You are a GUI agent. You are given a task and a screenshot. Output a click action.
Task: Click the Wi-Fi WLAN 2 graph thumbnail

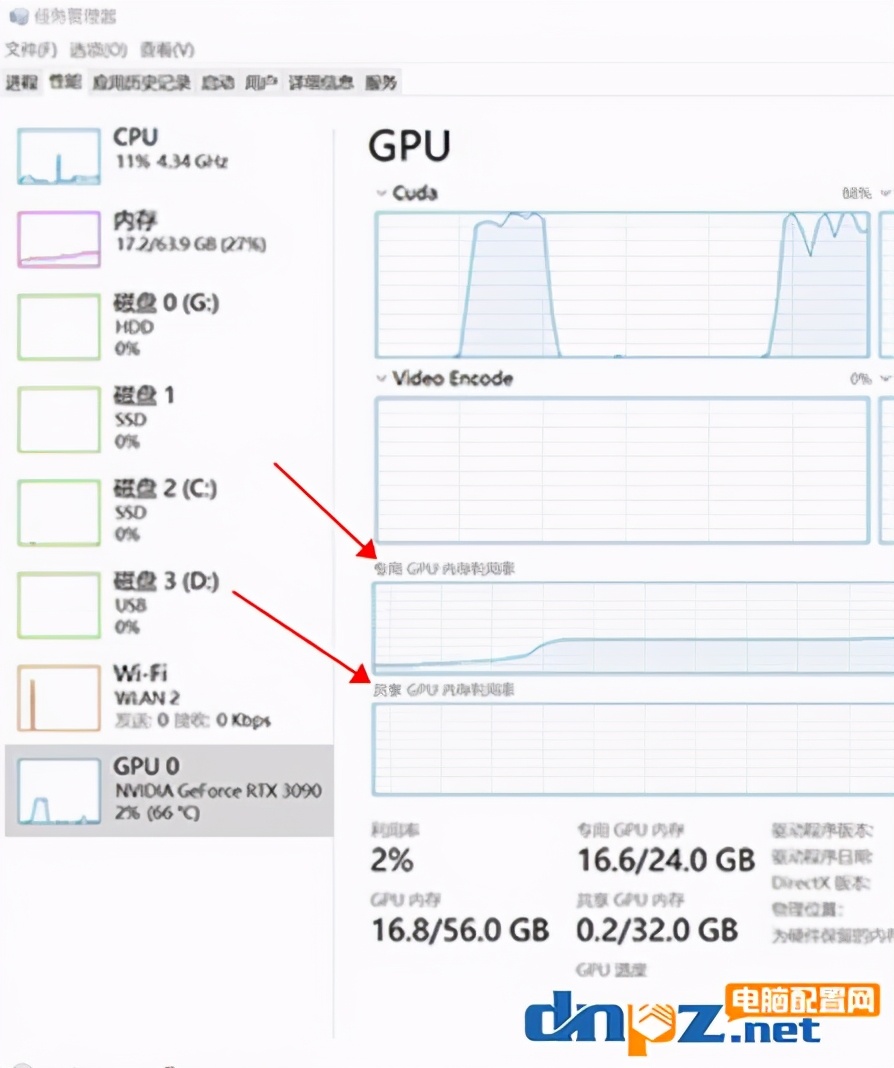click(x=58, y=697)
